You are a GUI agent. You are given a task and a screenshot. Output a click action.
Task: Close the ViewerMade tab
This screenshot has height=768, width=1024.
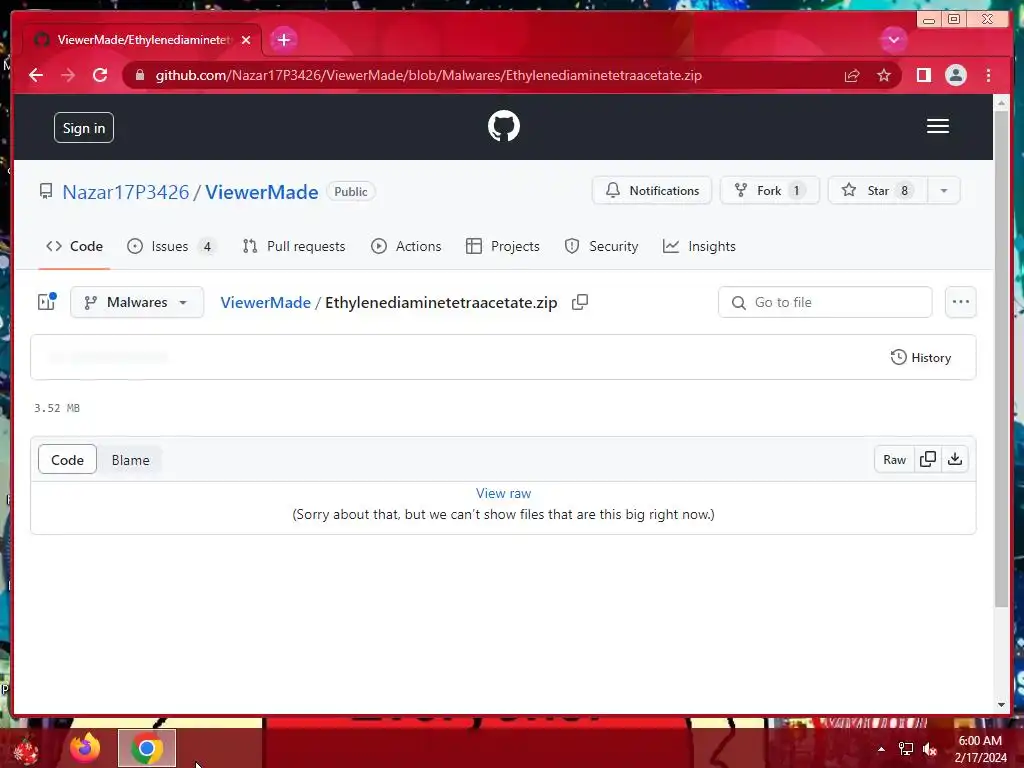[246, 40]
